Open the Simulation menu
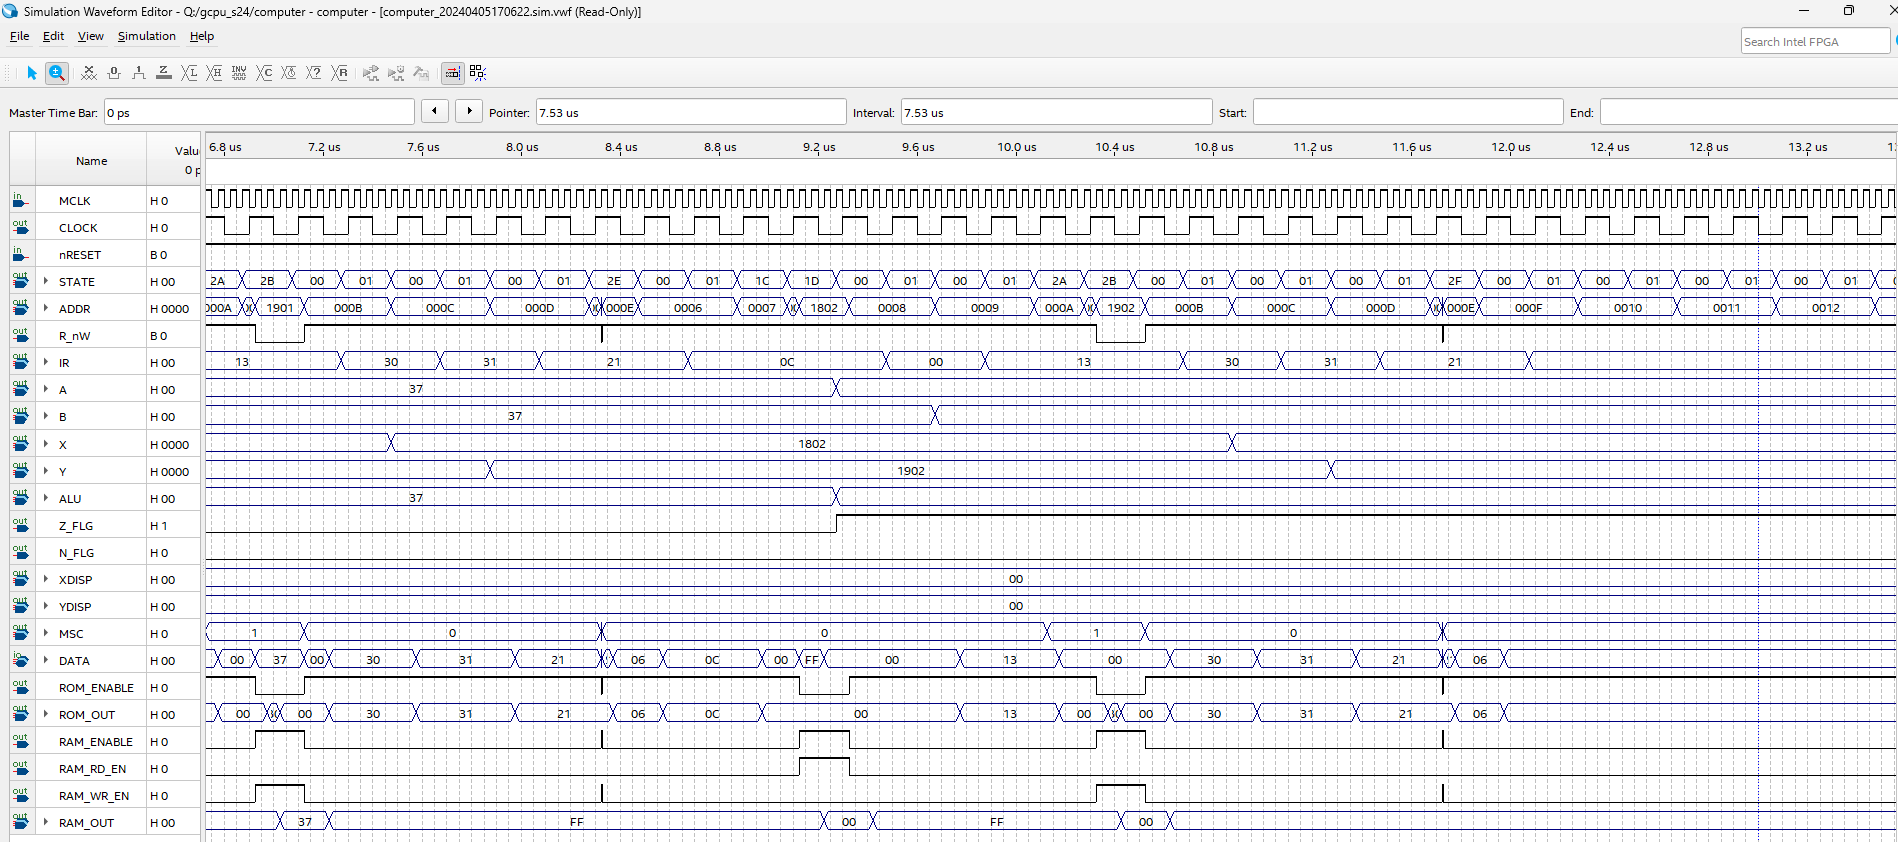The height and width of the screenshot is (842, 1898). [146, 36]
